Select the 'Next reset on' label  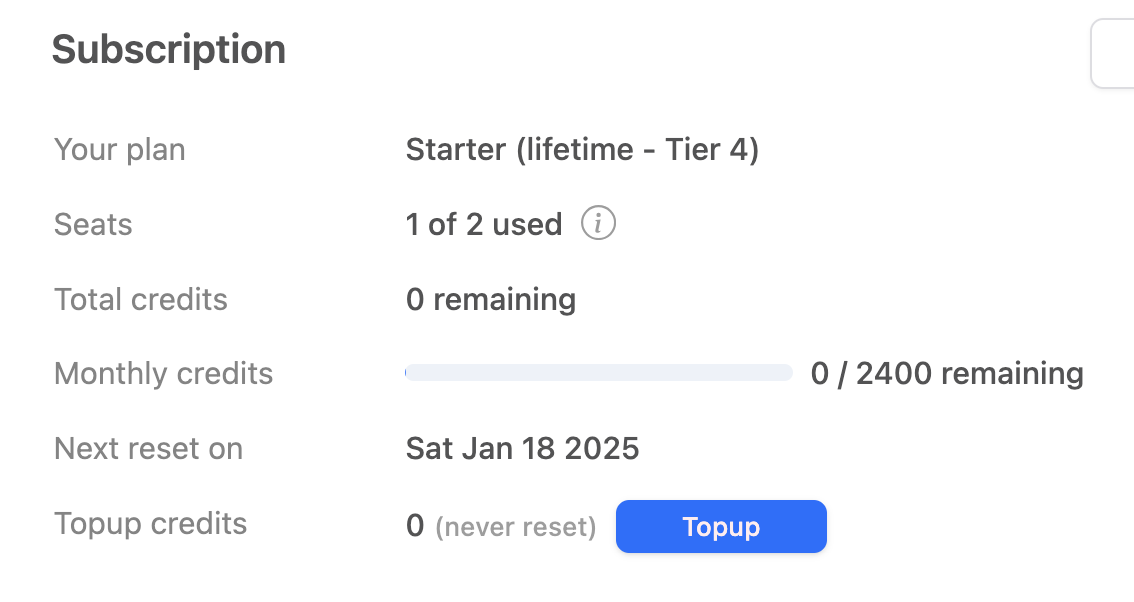(148, 449)
